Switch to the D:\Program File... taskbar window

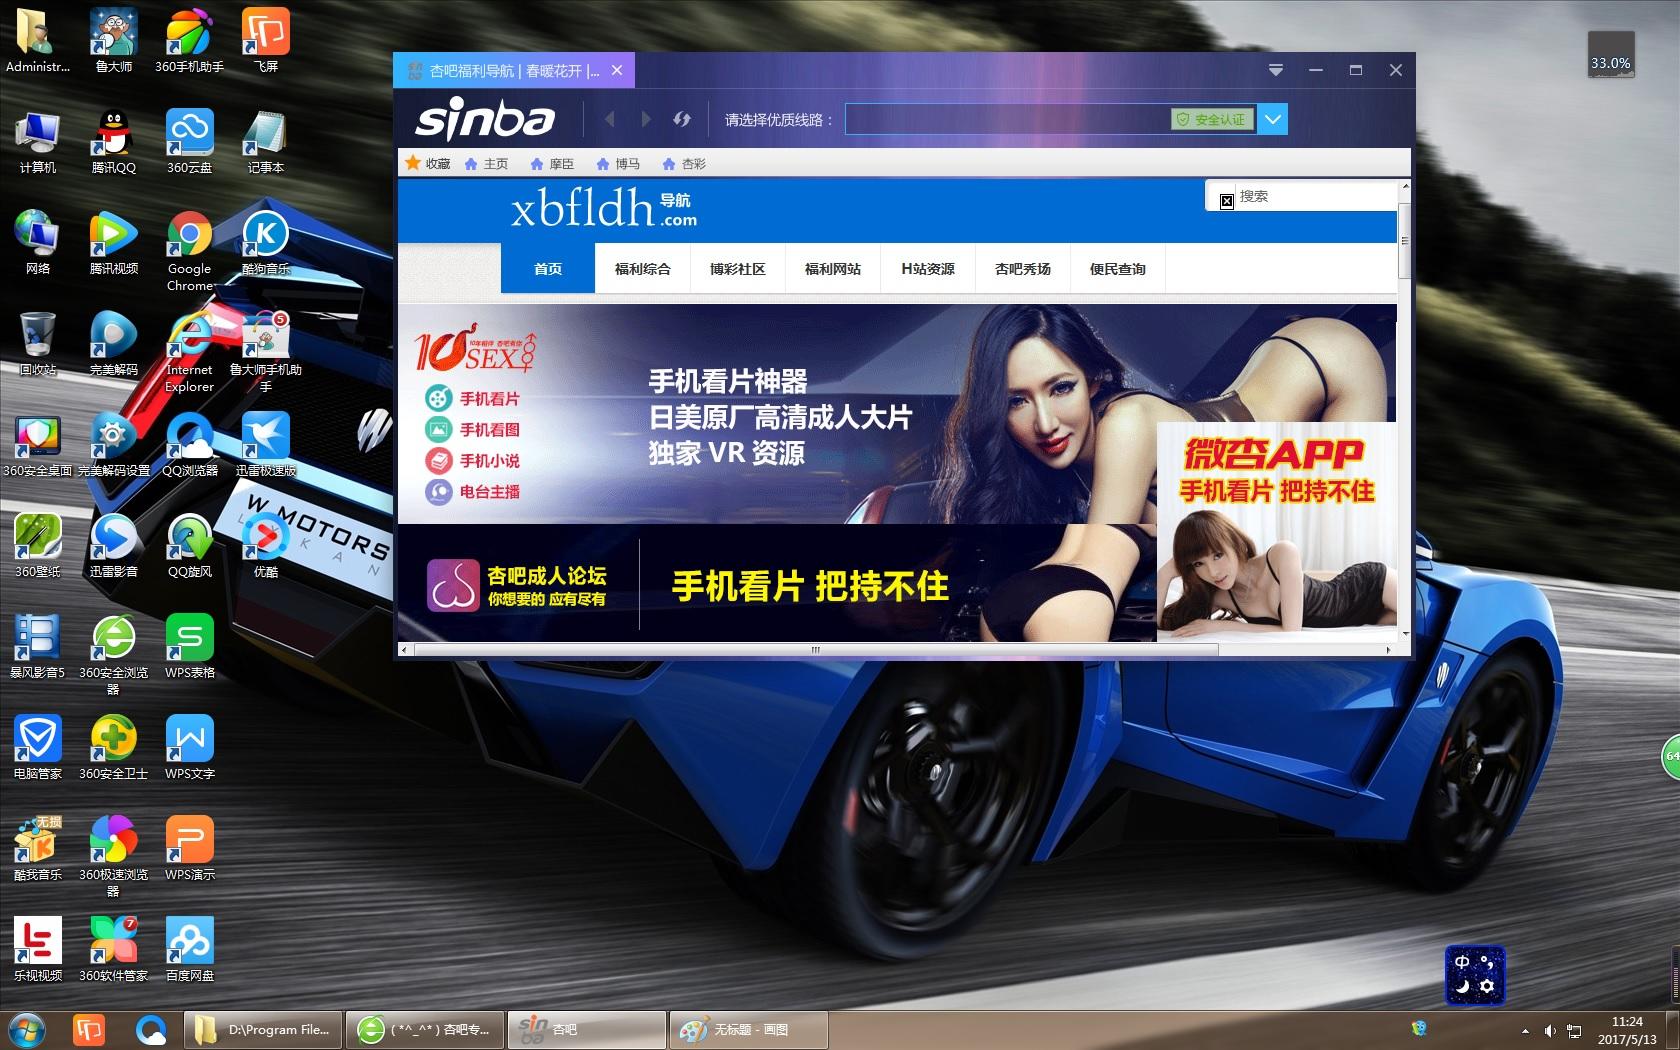[x=263, y=1029]
